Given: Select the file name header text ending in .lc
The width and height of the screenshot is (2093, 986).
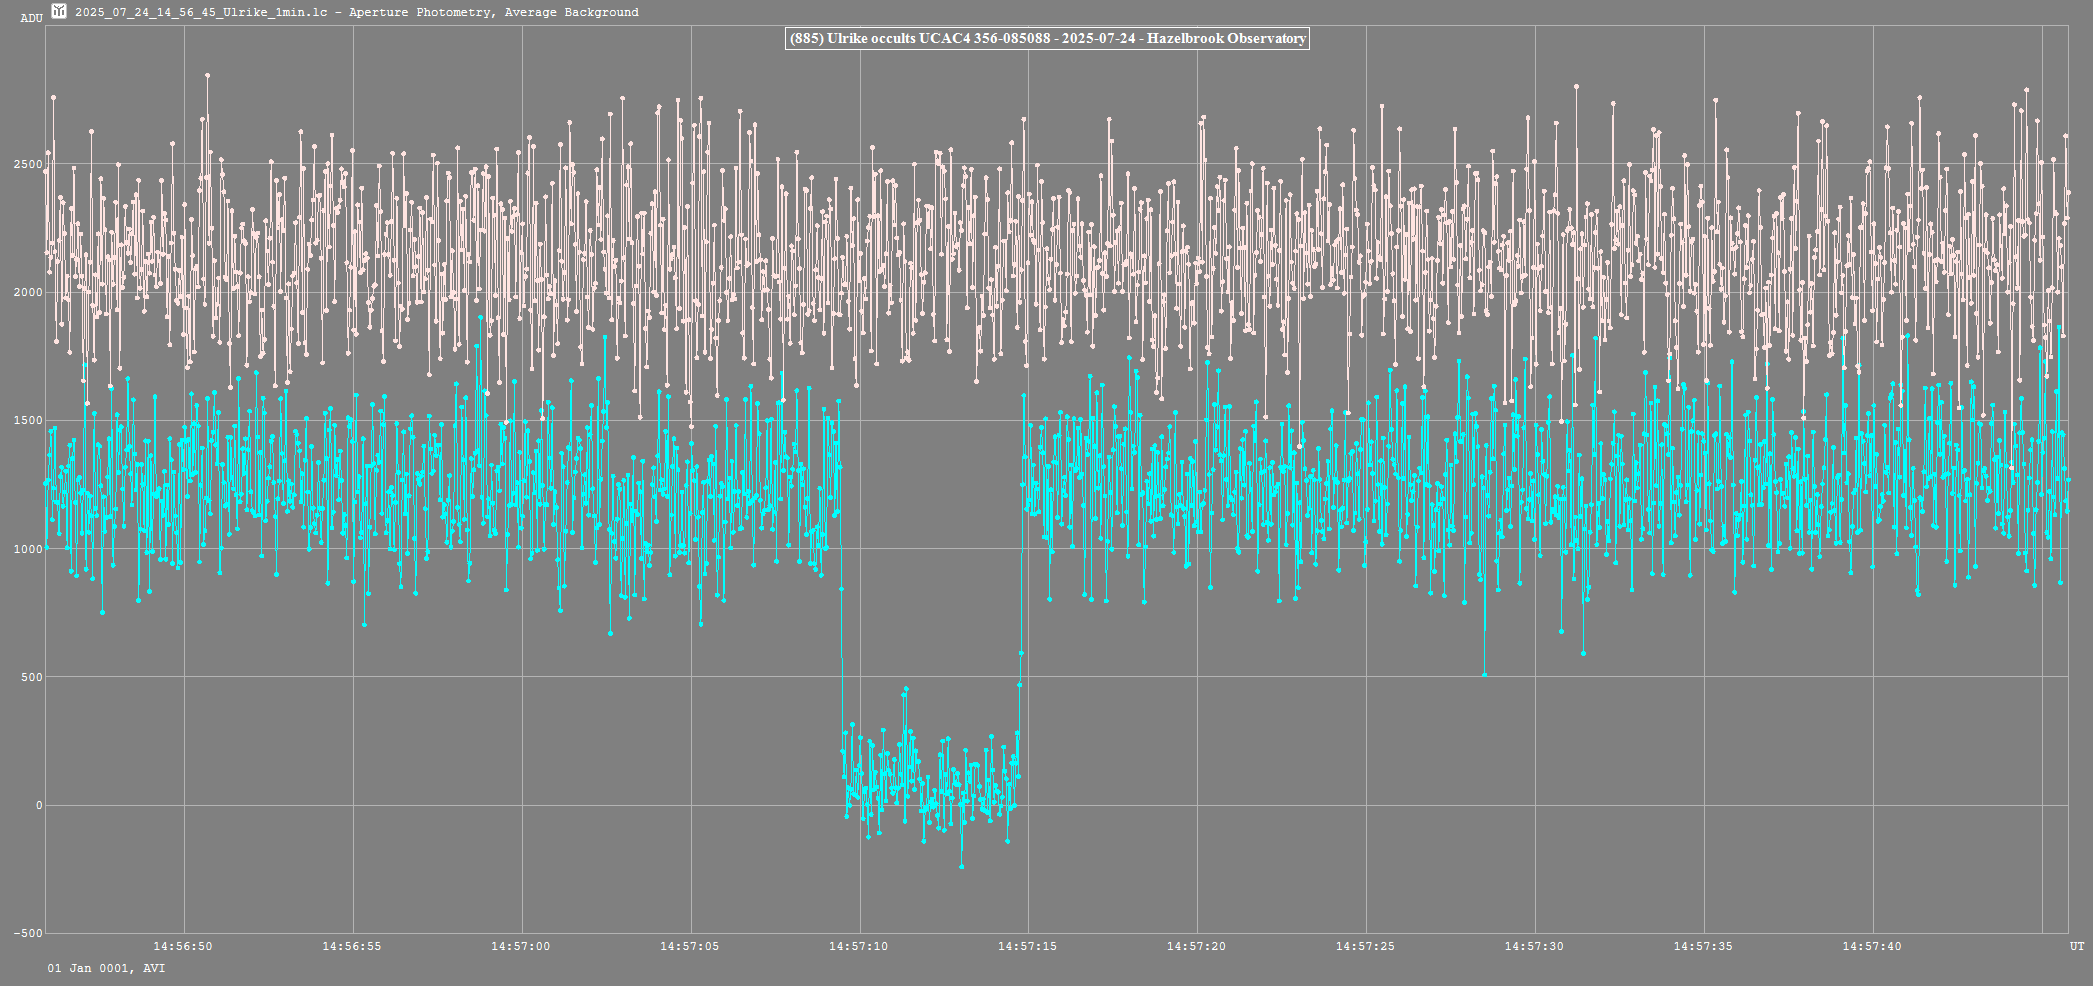Looking at the screenshot, I should point(201,12).
